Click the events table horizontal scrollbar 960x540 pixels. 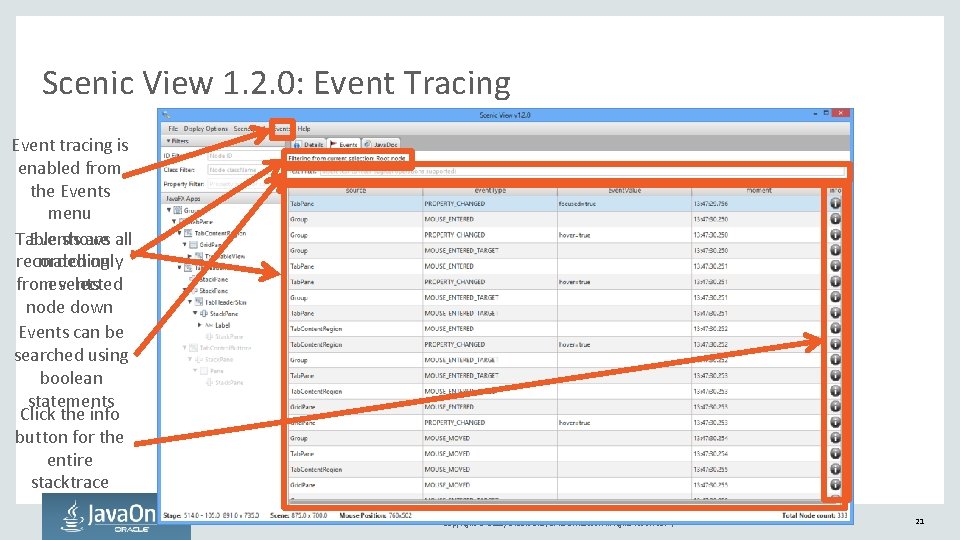pos(557,500)
